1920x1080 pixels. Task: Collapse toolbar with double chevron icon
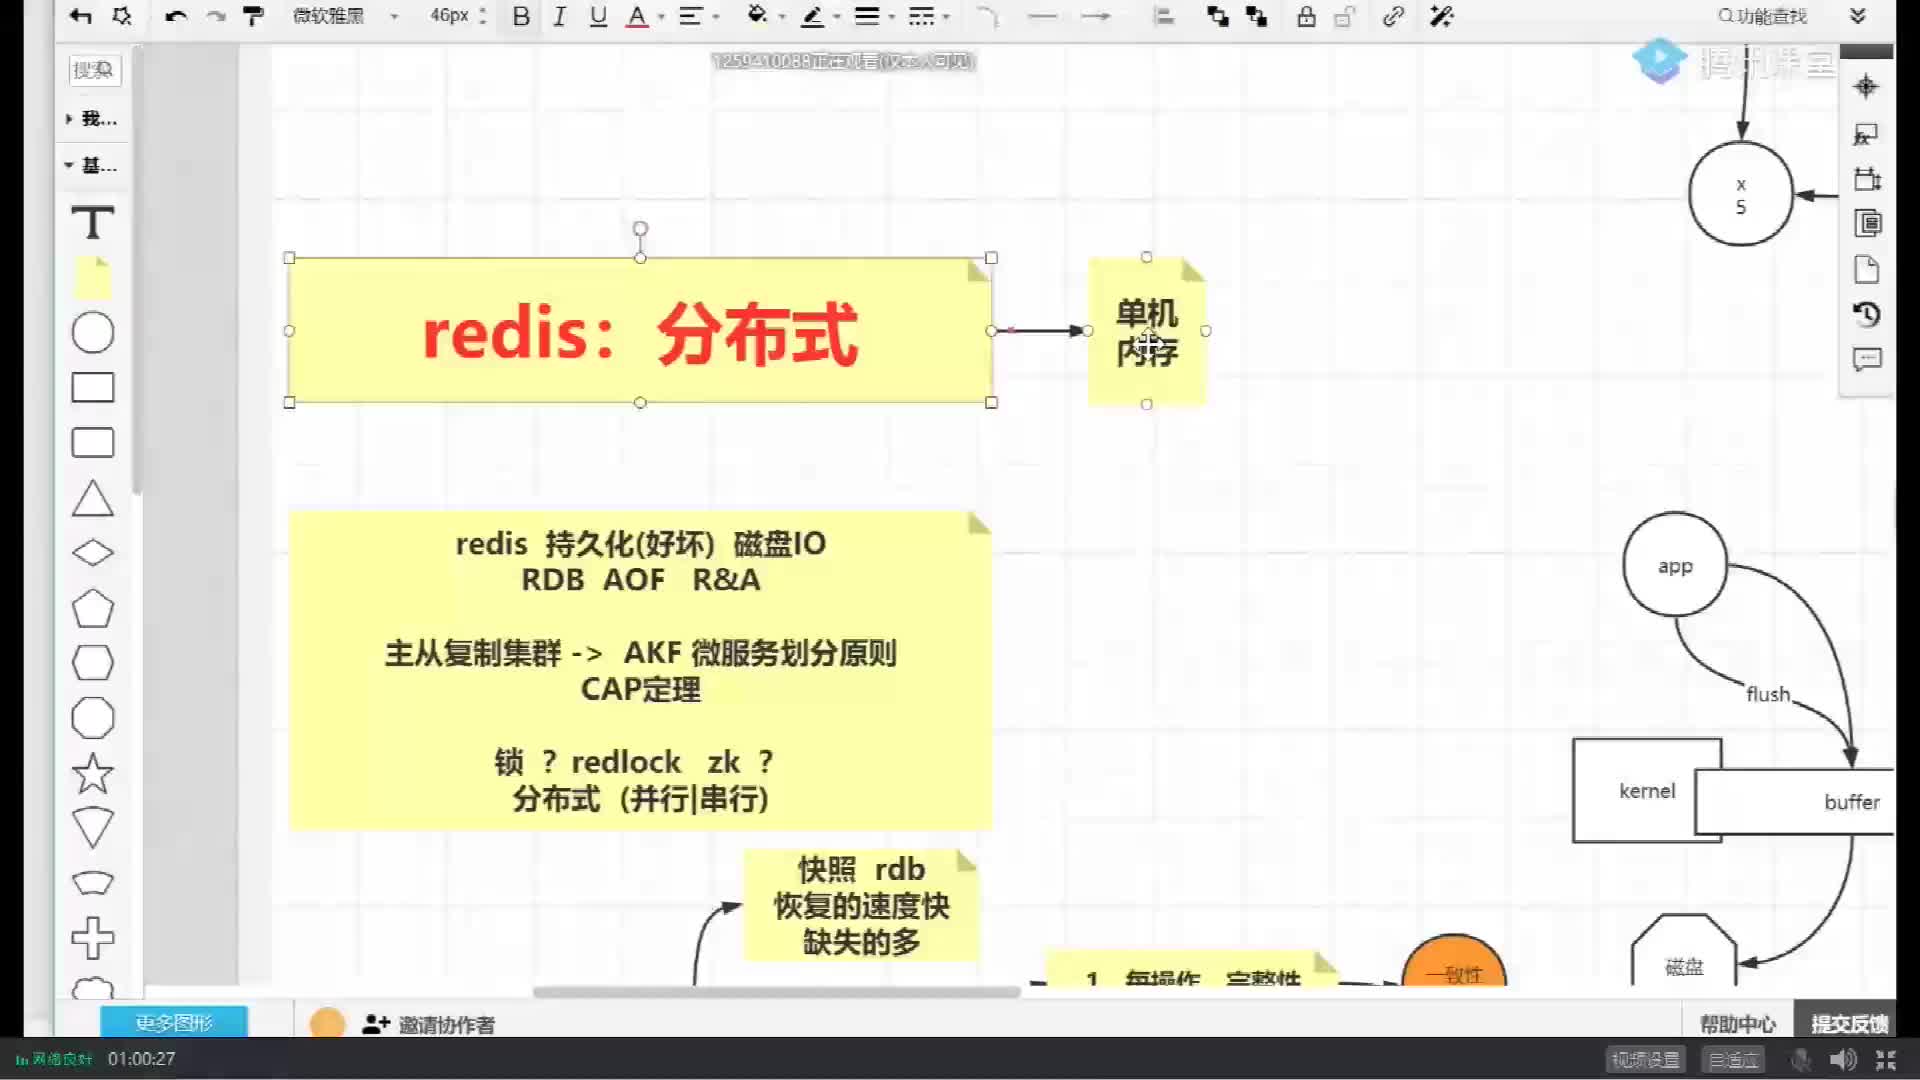point(1858,16)
